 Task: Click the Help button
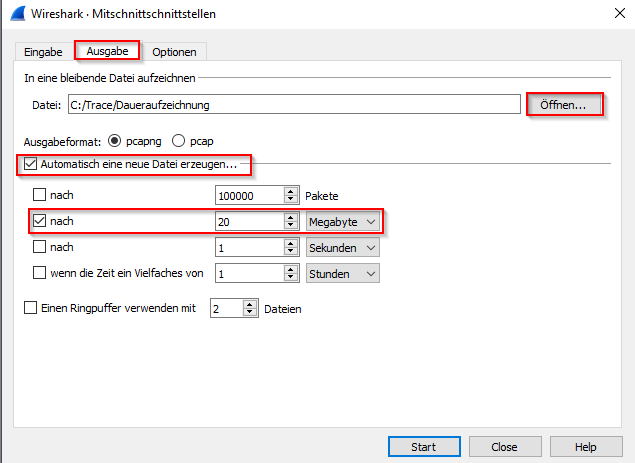[x=585, y=446]
